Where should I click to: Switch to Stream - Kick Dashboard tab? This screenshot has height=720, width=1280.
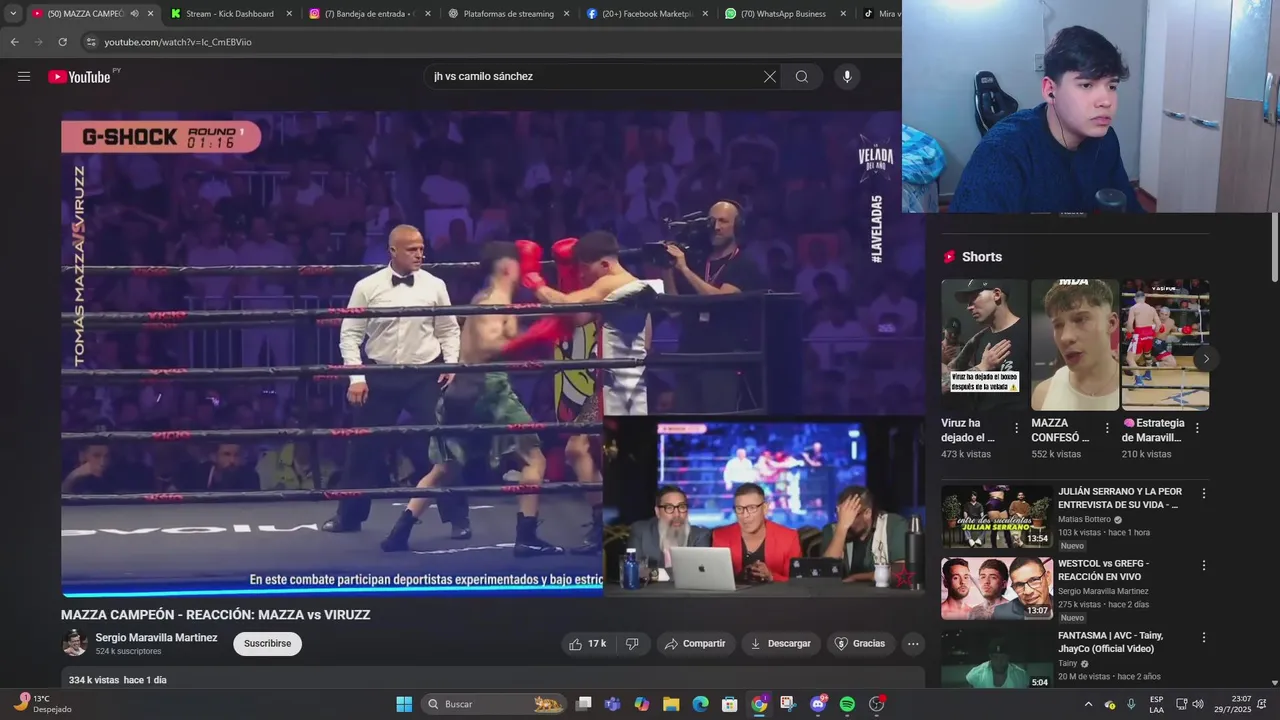(229, 14)
